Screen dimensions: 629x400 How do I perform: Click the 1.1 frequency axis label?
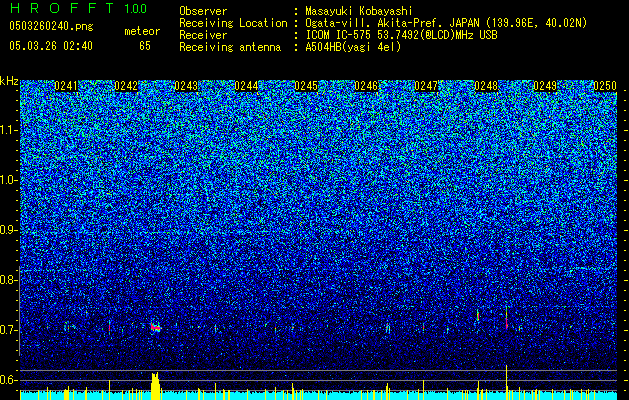click(9, 130)
